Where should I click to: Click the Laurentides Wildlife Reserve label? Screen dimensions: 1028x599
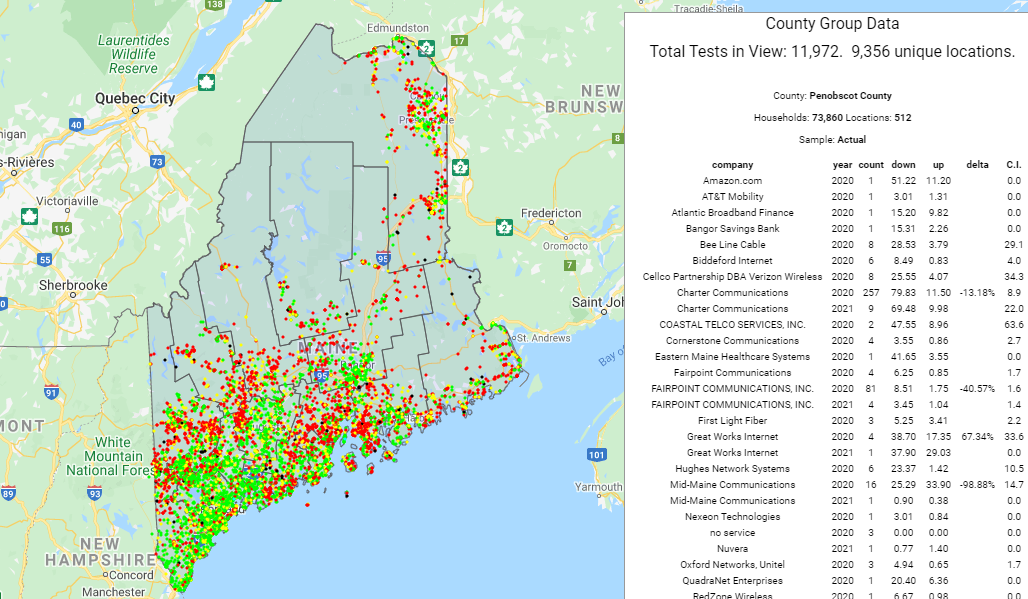(x=133, y=54)
